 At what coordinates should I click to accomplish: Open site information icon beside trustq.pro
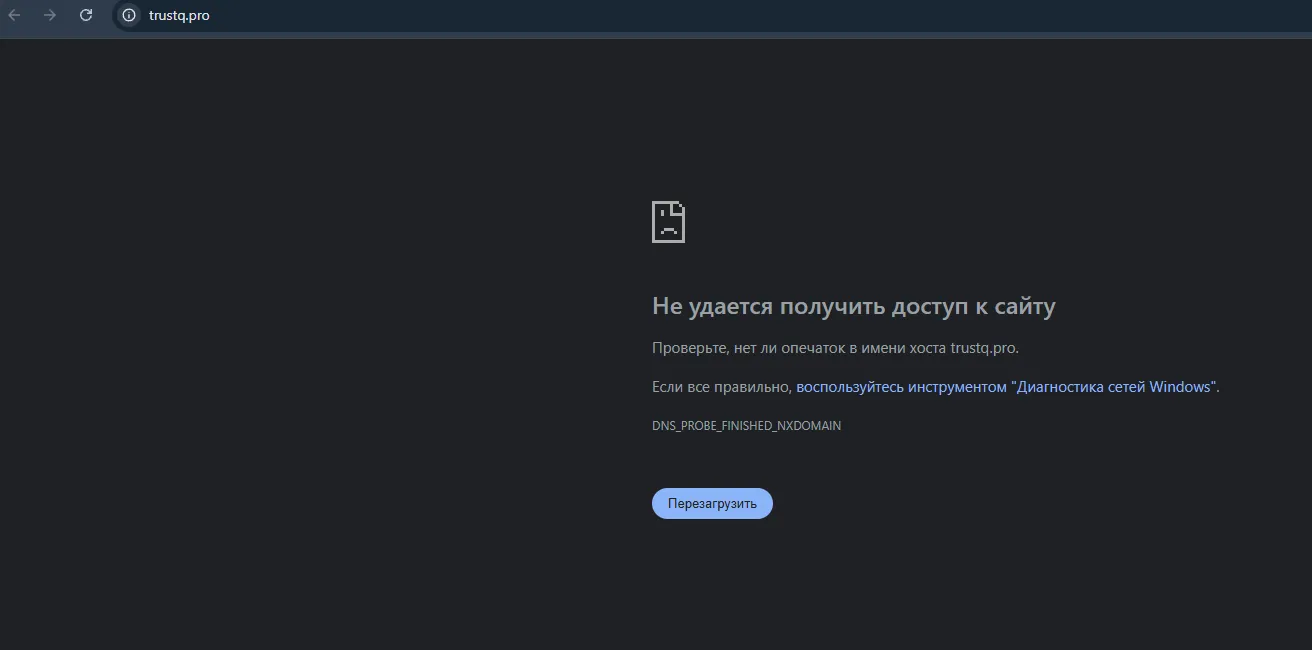tap(128, 15)
